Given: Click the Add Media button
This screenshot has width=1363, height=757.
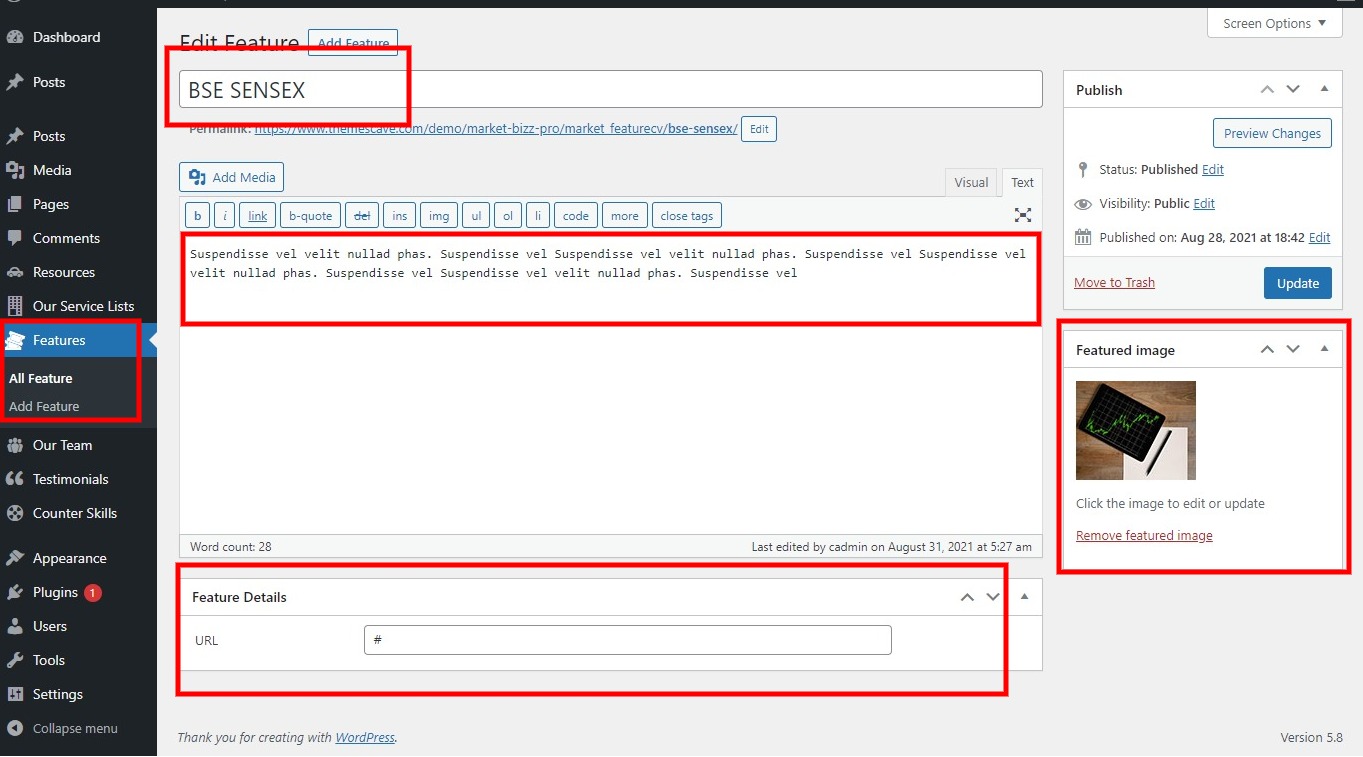Looking at the screenshot, I should tap(232, 177).
